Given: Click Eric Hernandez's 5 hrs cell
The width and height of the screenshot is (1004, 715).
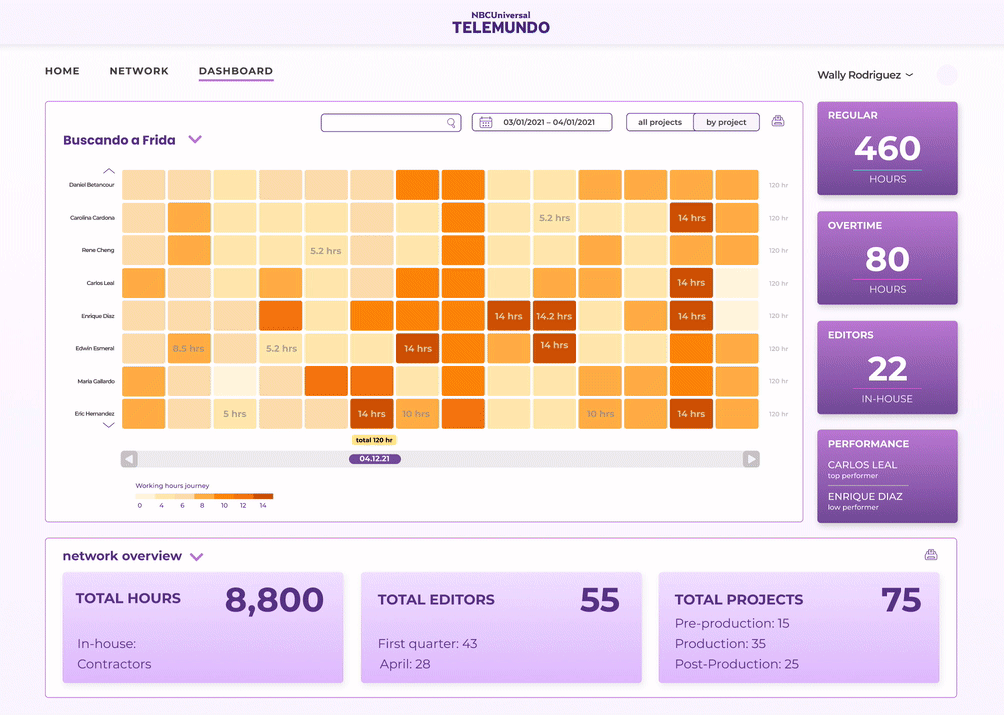Looking at the screenshot, I should pos(235,414).
